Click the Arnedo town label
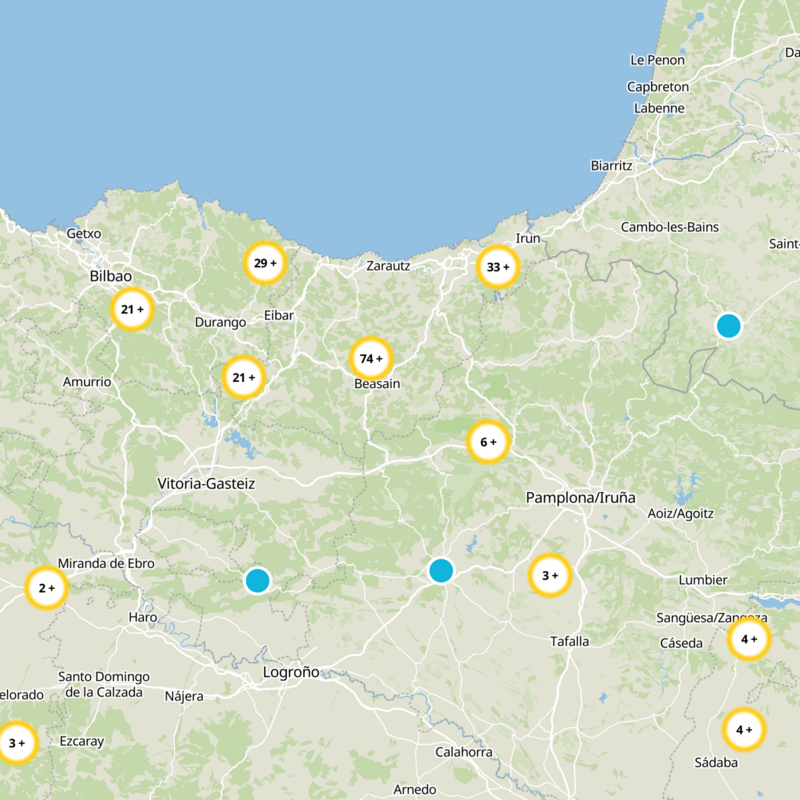The height and width of the screenshot is (800, 800). pos(415,790)
